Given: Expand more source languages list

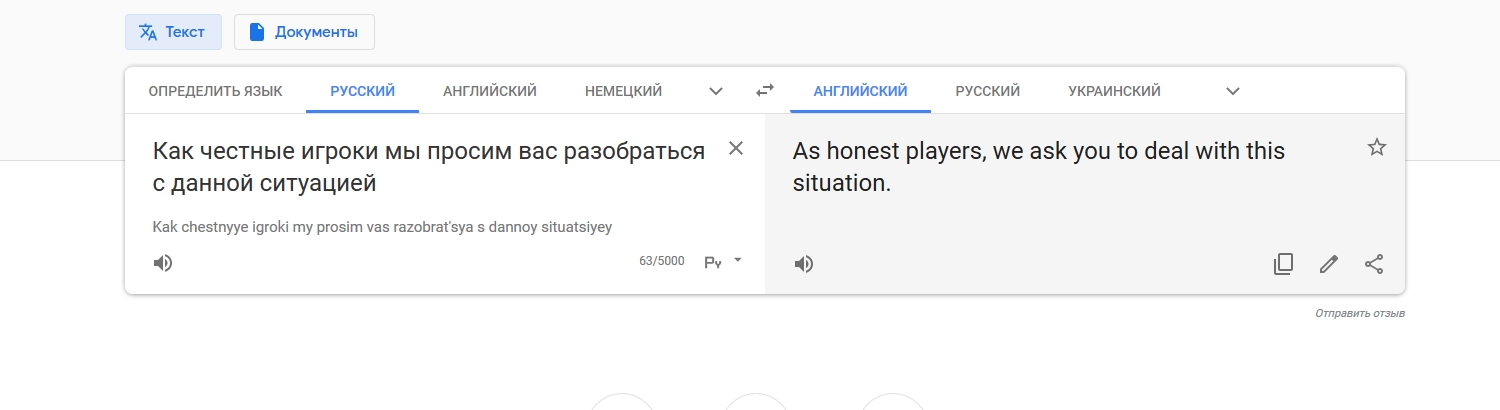Looking at the screenshot, I should [x=716, y=91].
